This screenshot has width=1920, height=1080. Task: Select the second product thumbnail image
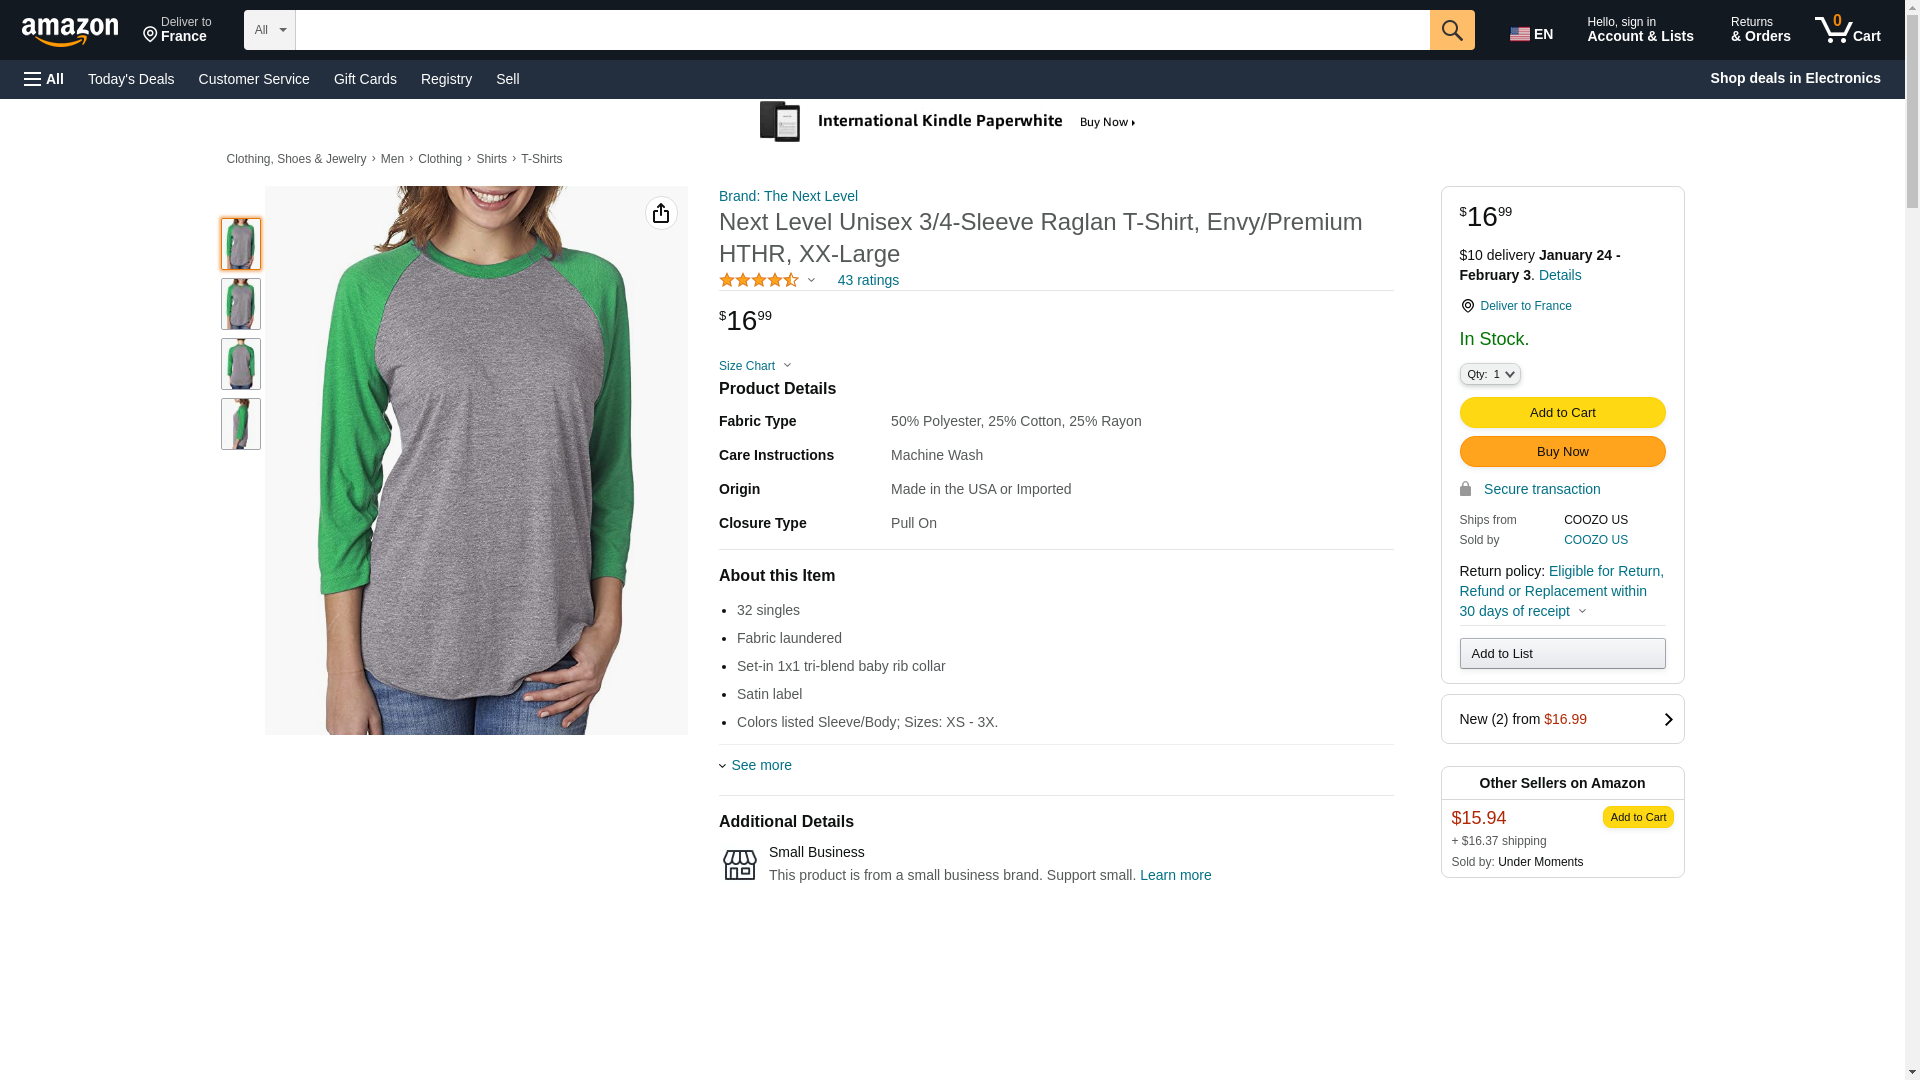coord(240,304)
